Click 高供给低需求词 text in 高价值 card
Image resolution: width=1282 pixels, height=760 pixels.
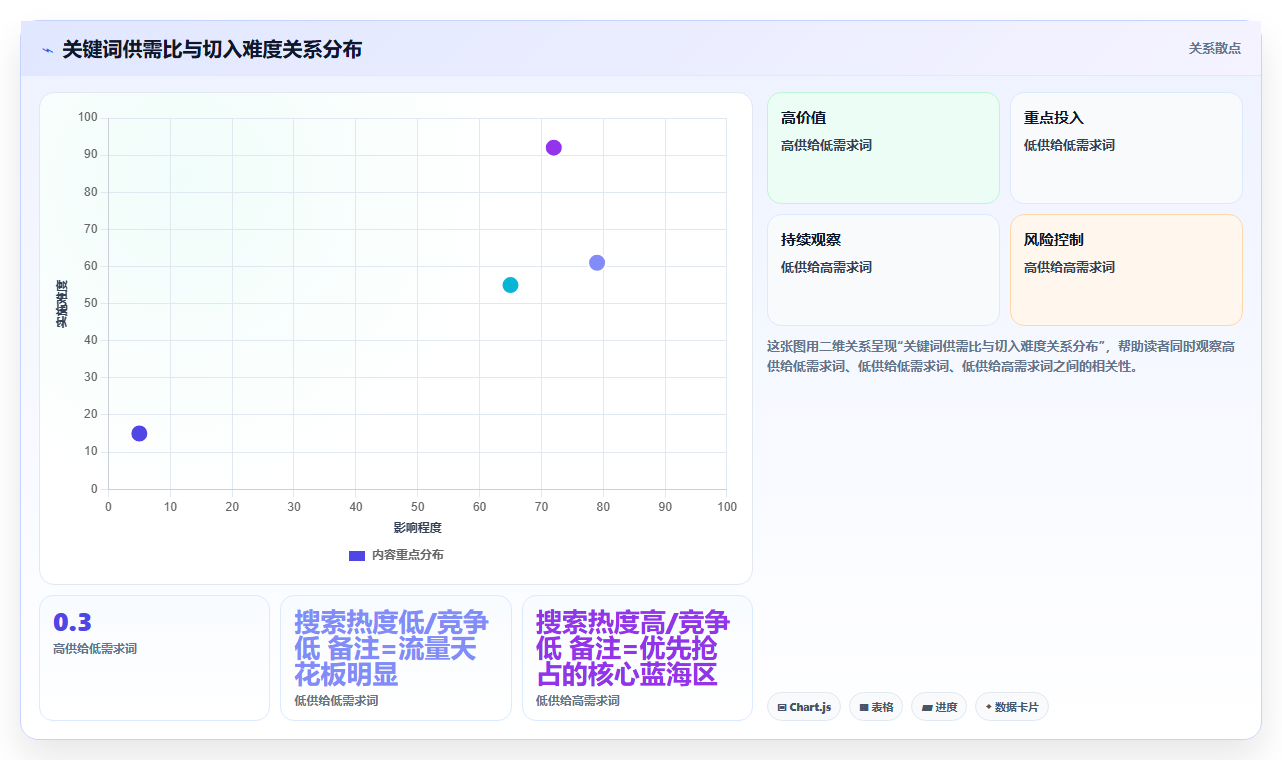(826, 145)
